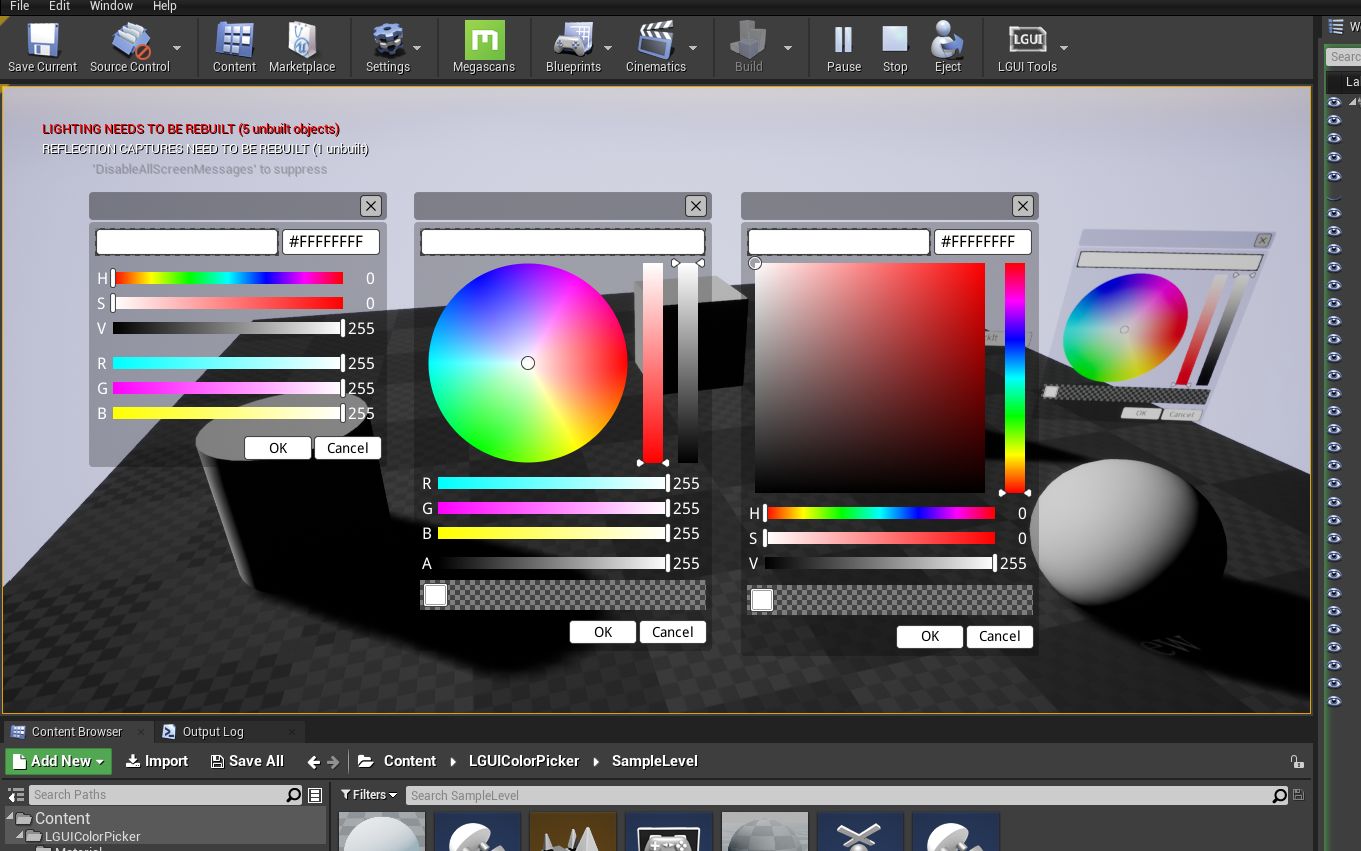
Task: Click Cancel in the HSV/RGB slider picker
Action: [x=347, y=448]
